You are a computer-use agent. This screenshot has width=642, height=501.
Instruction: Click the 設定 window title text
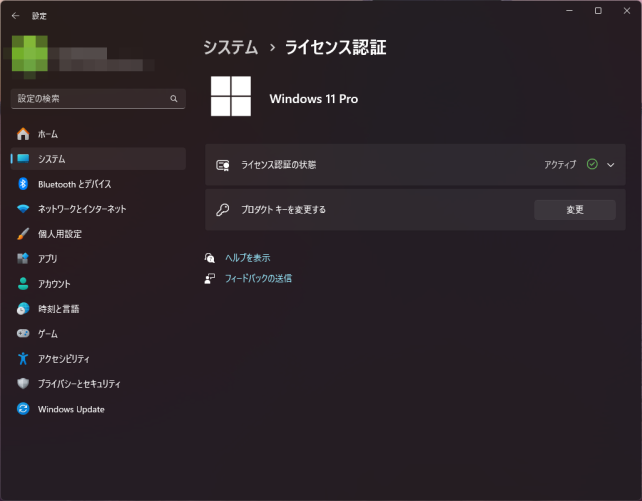click(39, 16)
